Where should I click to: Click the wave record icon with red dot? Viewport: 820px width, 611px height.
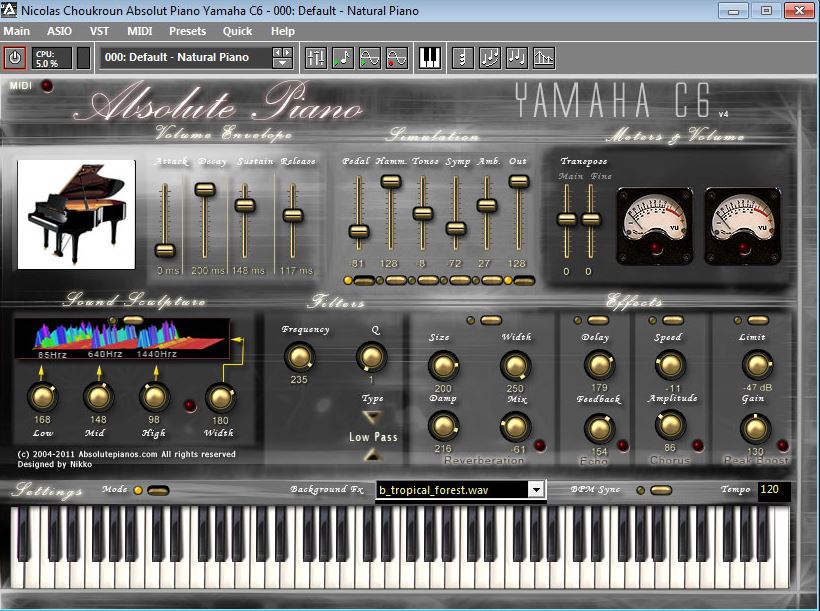pos(397,58)
